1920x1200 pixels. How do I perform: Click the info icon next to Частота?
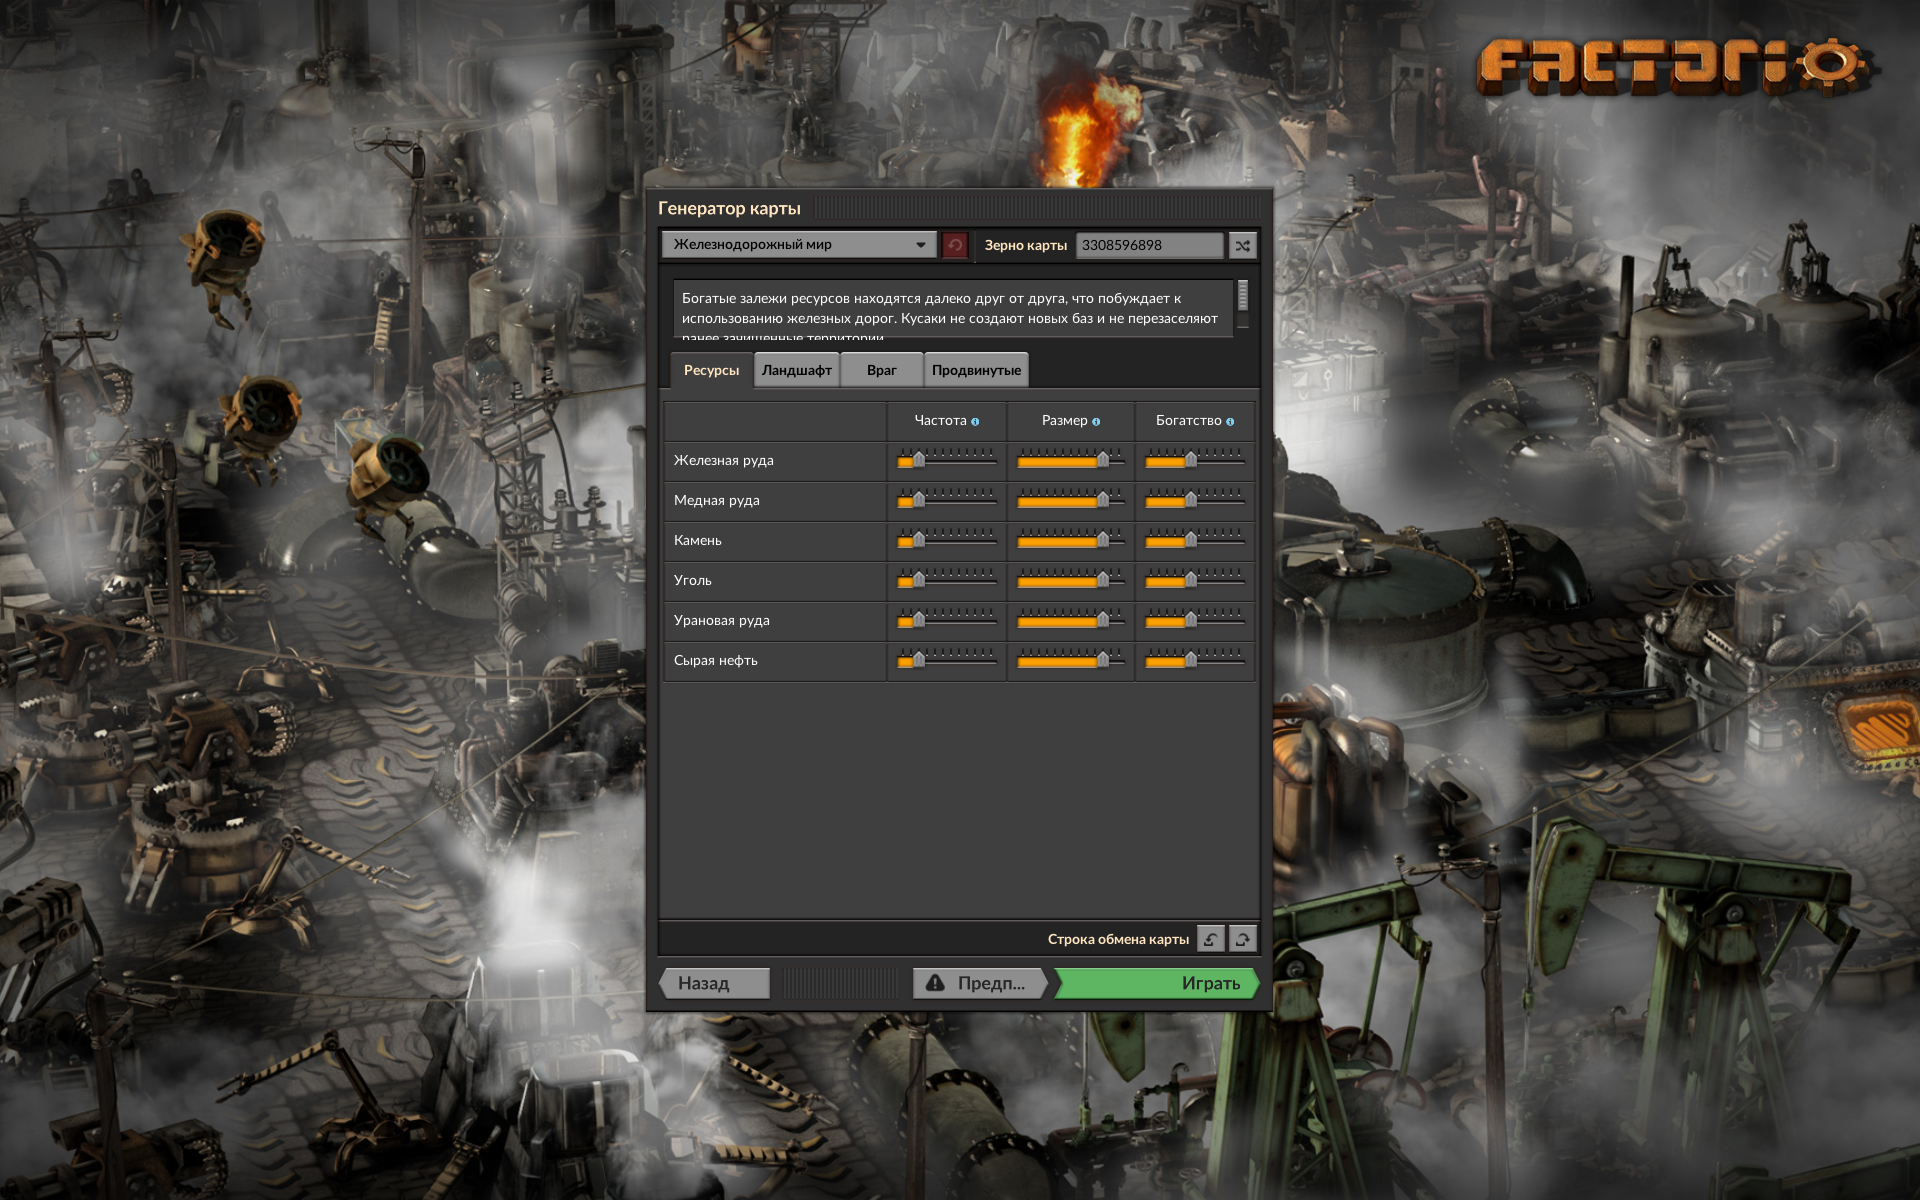click(x=975, y=422)
